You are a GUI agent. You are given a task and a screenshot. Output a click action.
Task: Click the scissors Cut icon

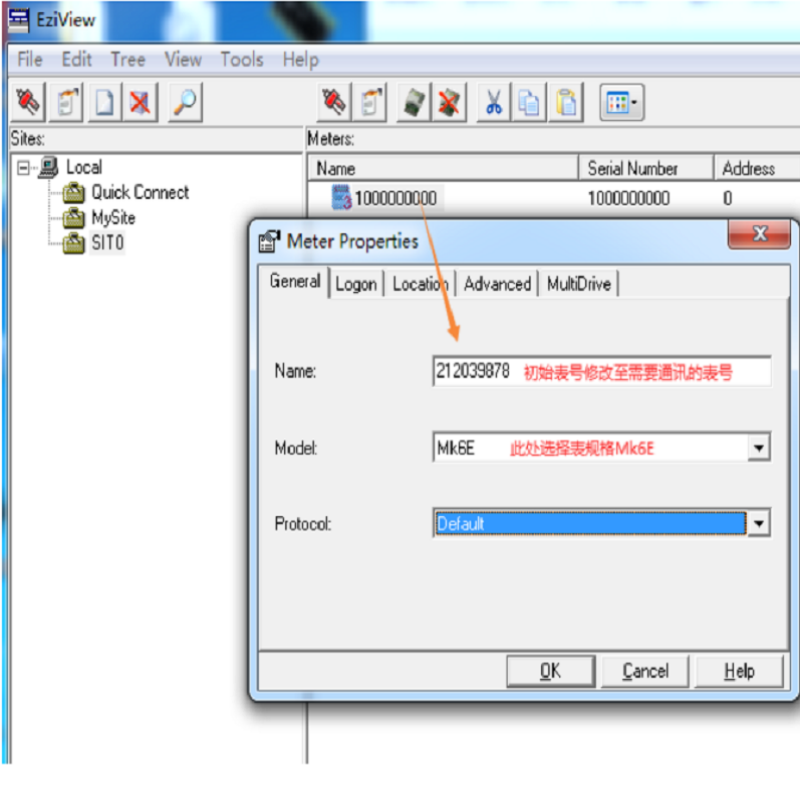[x=493, y=103]
